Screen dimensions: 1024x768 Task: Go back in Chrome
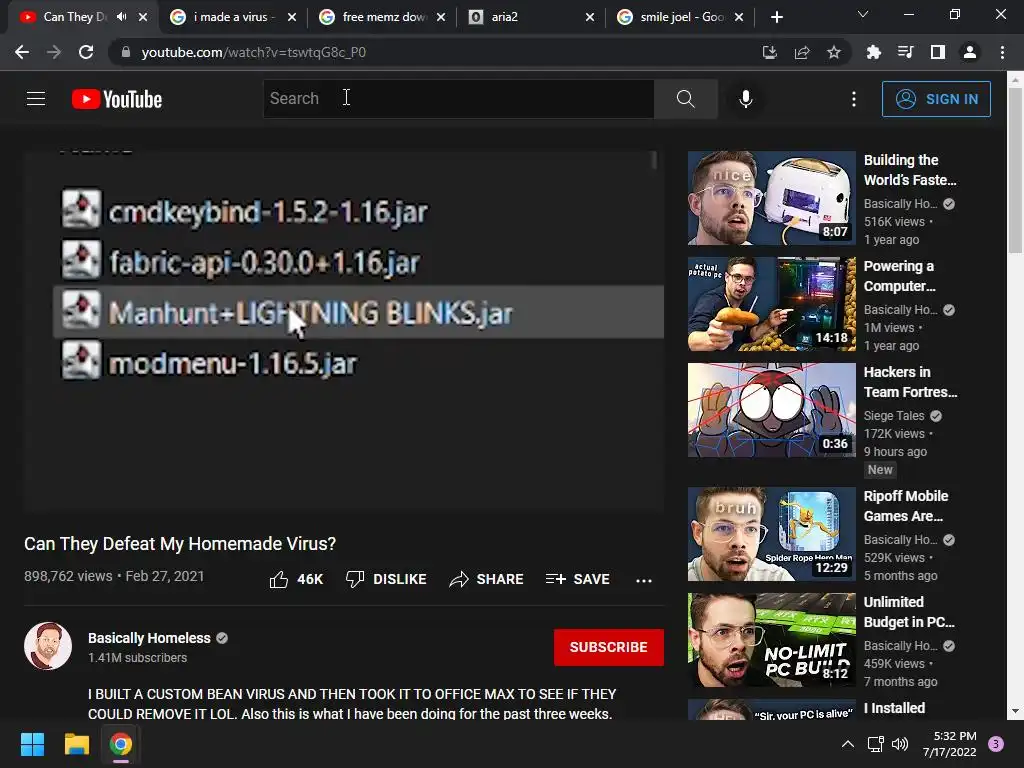[22, 52]
